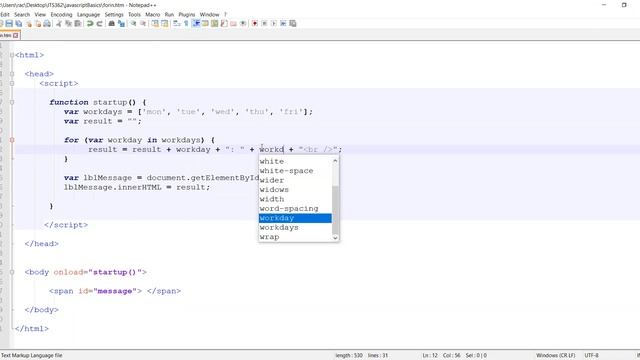The width and height of the screenshot is (640, 360).
Task: Open the User Defined Language icon
Action: click(x=205, y=24)
